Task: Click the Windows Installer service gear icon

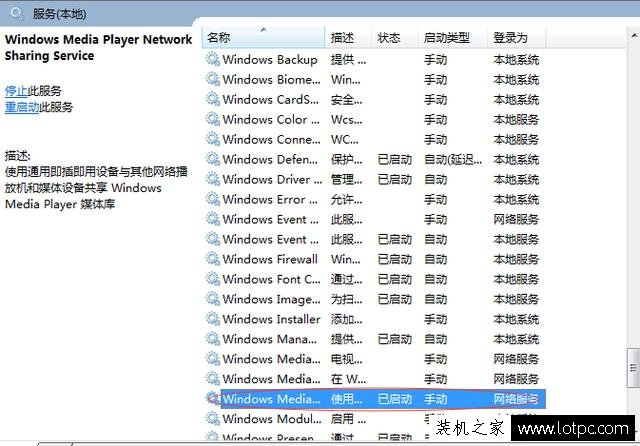Action: click(213, 319)
